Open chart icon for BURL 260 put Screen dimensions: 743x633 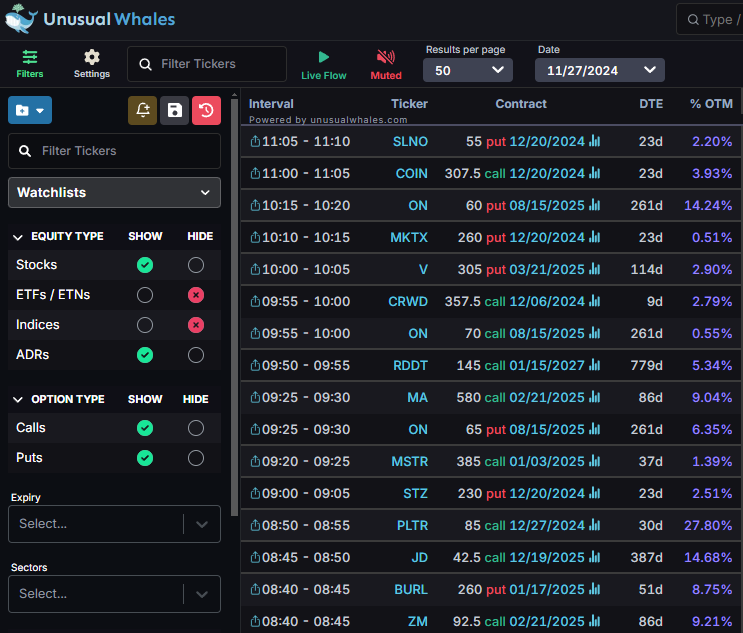(595, 589)
